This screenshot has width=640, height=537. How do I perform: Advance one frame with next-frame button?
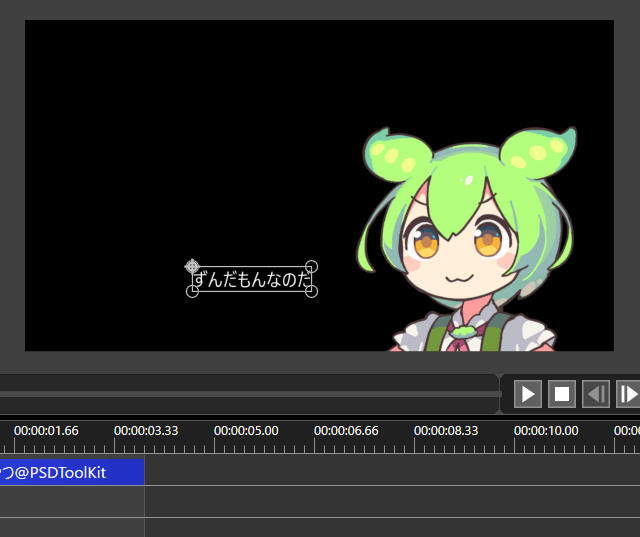pos(628,394)
